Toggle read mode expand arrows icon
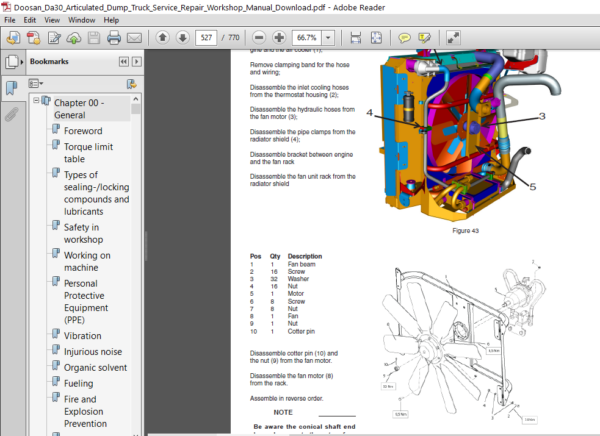The image size is (600, 436). click(453, 38)
